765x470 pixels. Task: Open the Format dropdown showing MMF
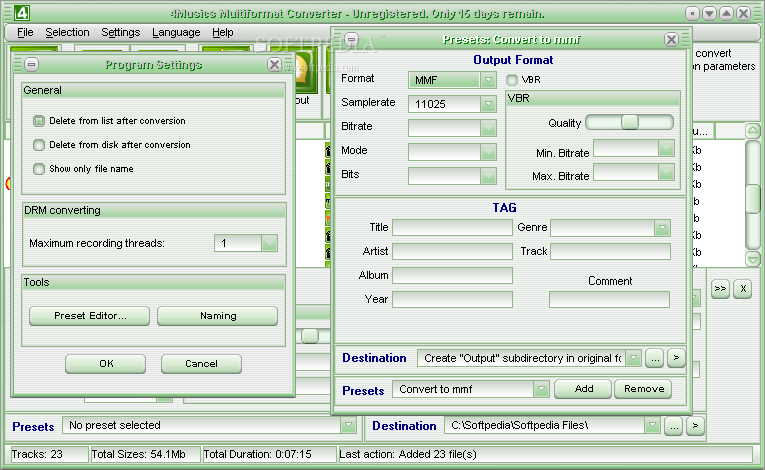488,80
